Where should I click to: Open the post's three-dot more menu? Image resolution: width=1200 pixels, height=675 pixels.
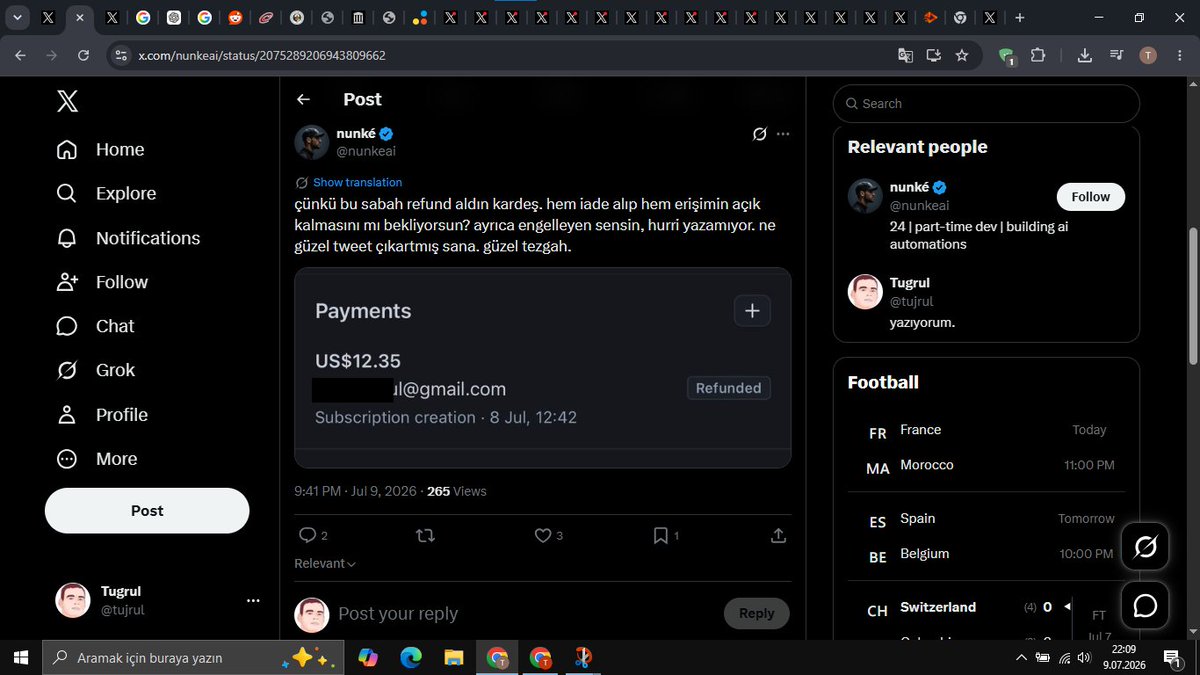(x=783, y=134)
